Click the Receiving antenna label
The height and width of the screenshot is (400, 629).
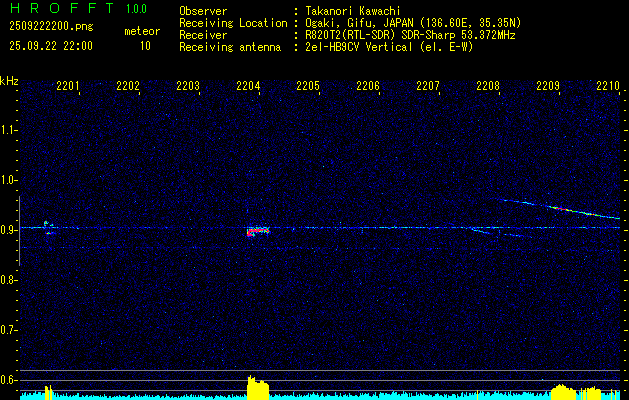click(230, 47)
